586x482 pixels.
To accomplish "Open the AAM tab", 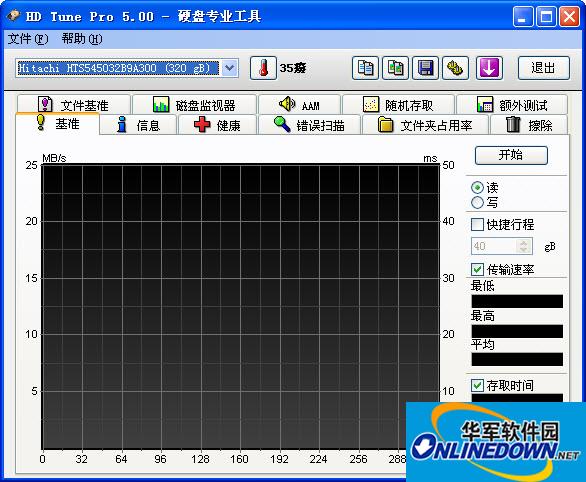I will coord(299,105).
